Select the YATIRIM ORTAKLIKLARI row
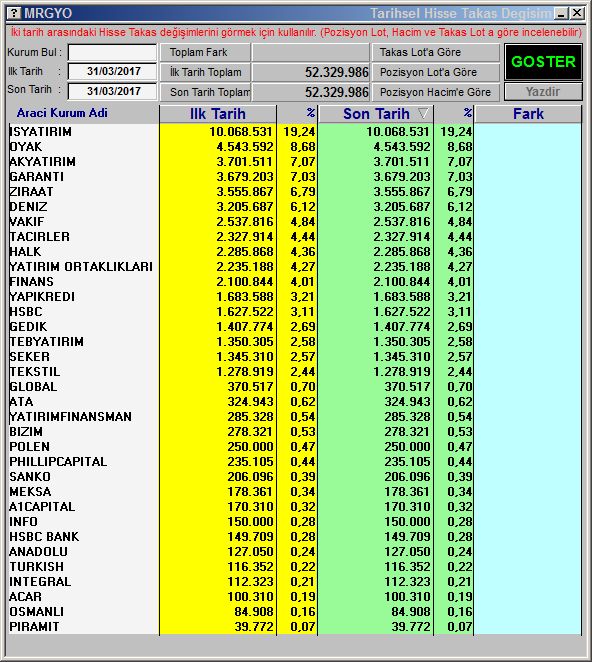The width and height of the screenshot is (592, 662). tap(295, 267)
